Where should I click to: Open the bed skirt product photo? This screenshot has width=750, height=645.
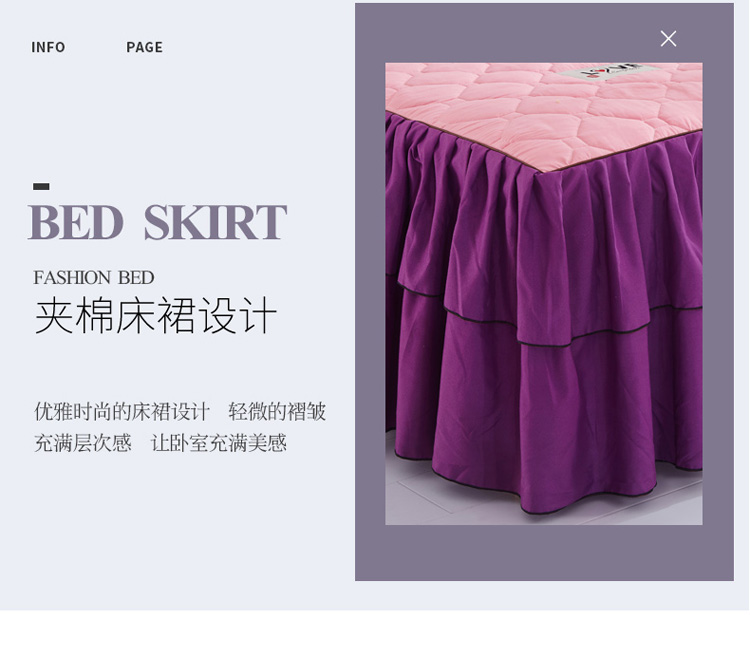click(544, 294)
